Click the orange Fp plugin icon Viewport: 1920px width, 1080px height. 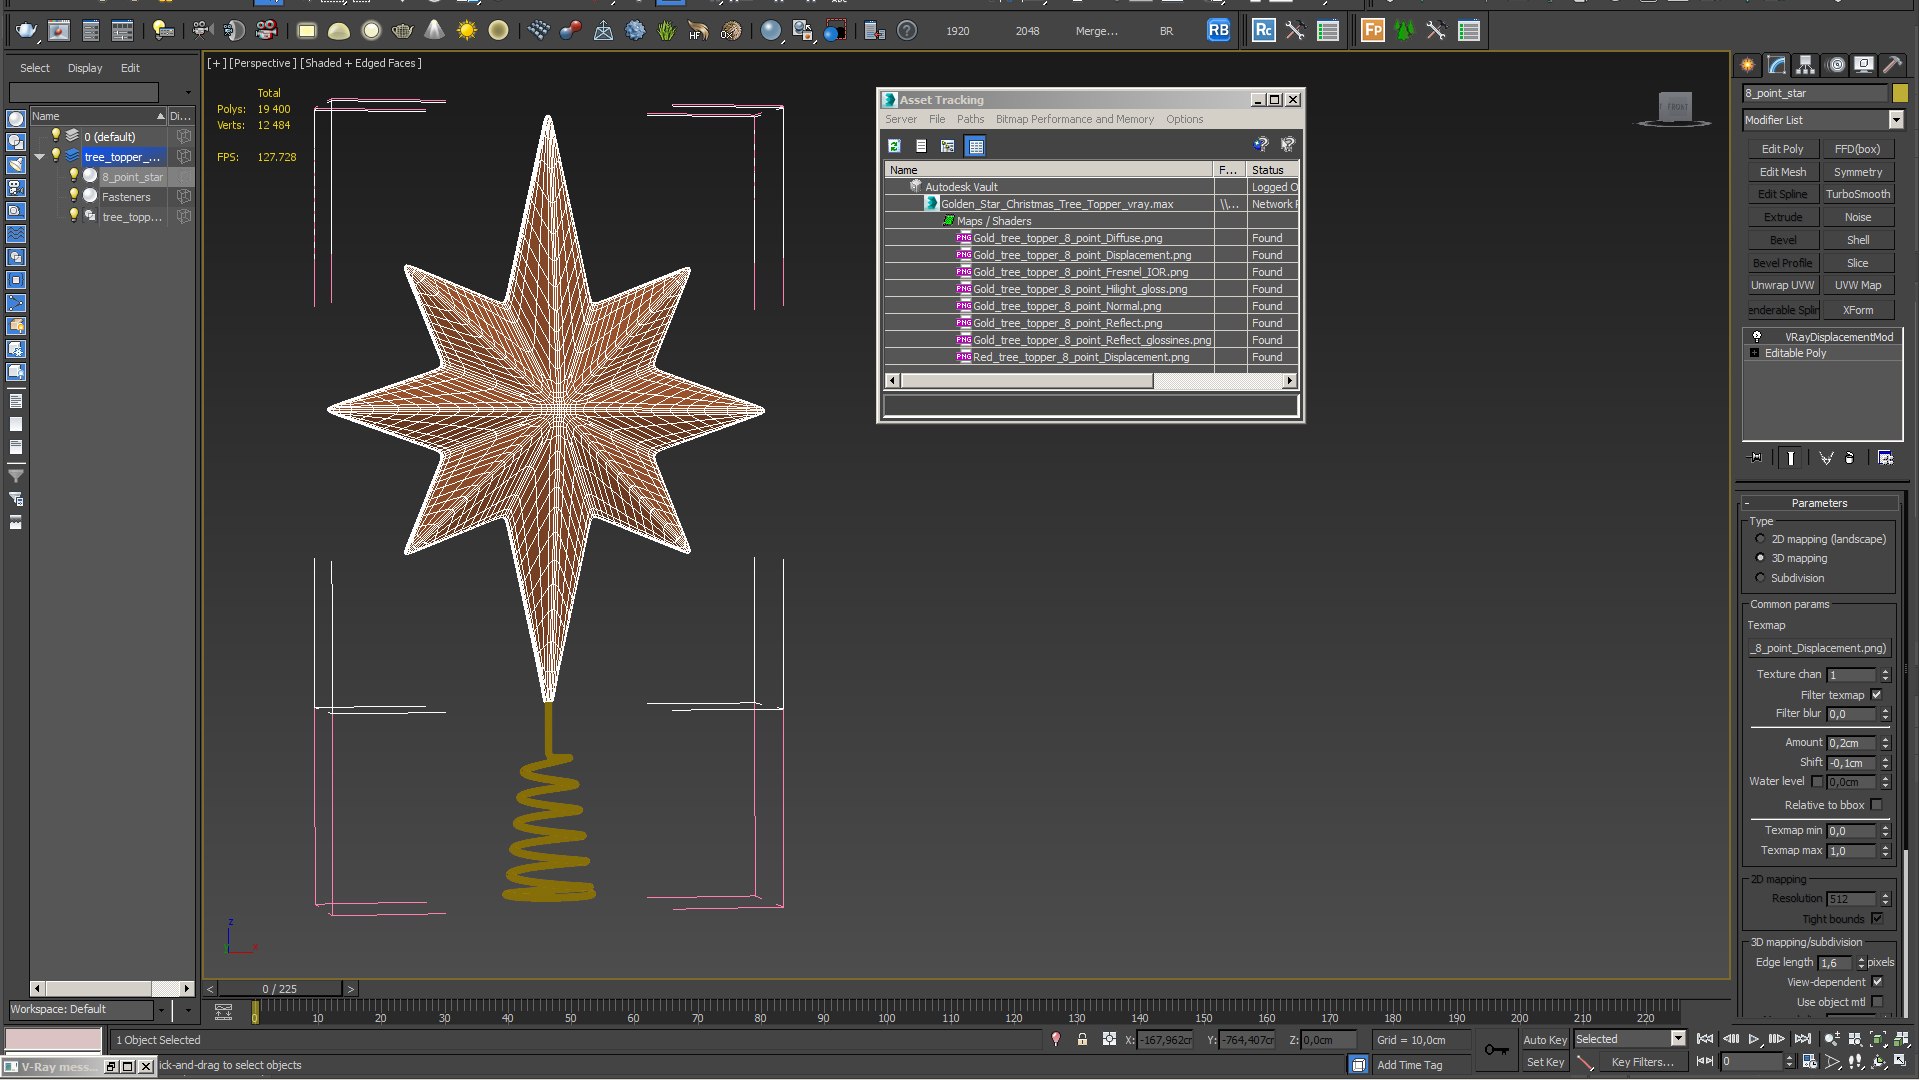[1372, 30]
